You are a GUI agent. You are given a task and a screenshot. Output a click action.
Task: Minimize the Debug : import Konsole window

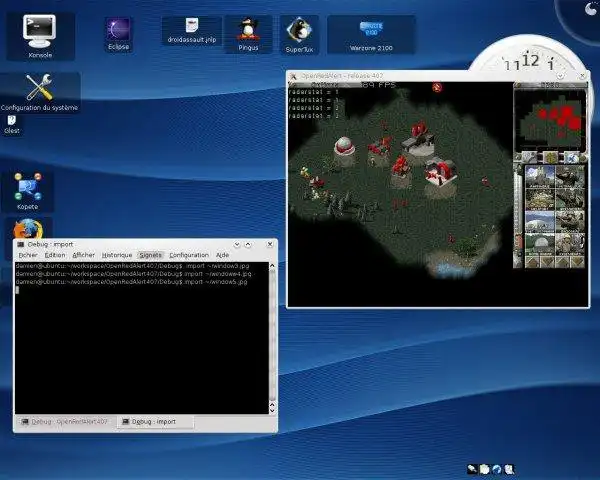(237, 244)
